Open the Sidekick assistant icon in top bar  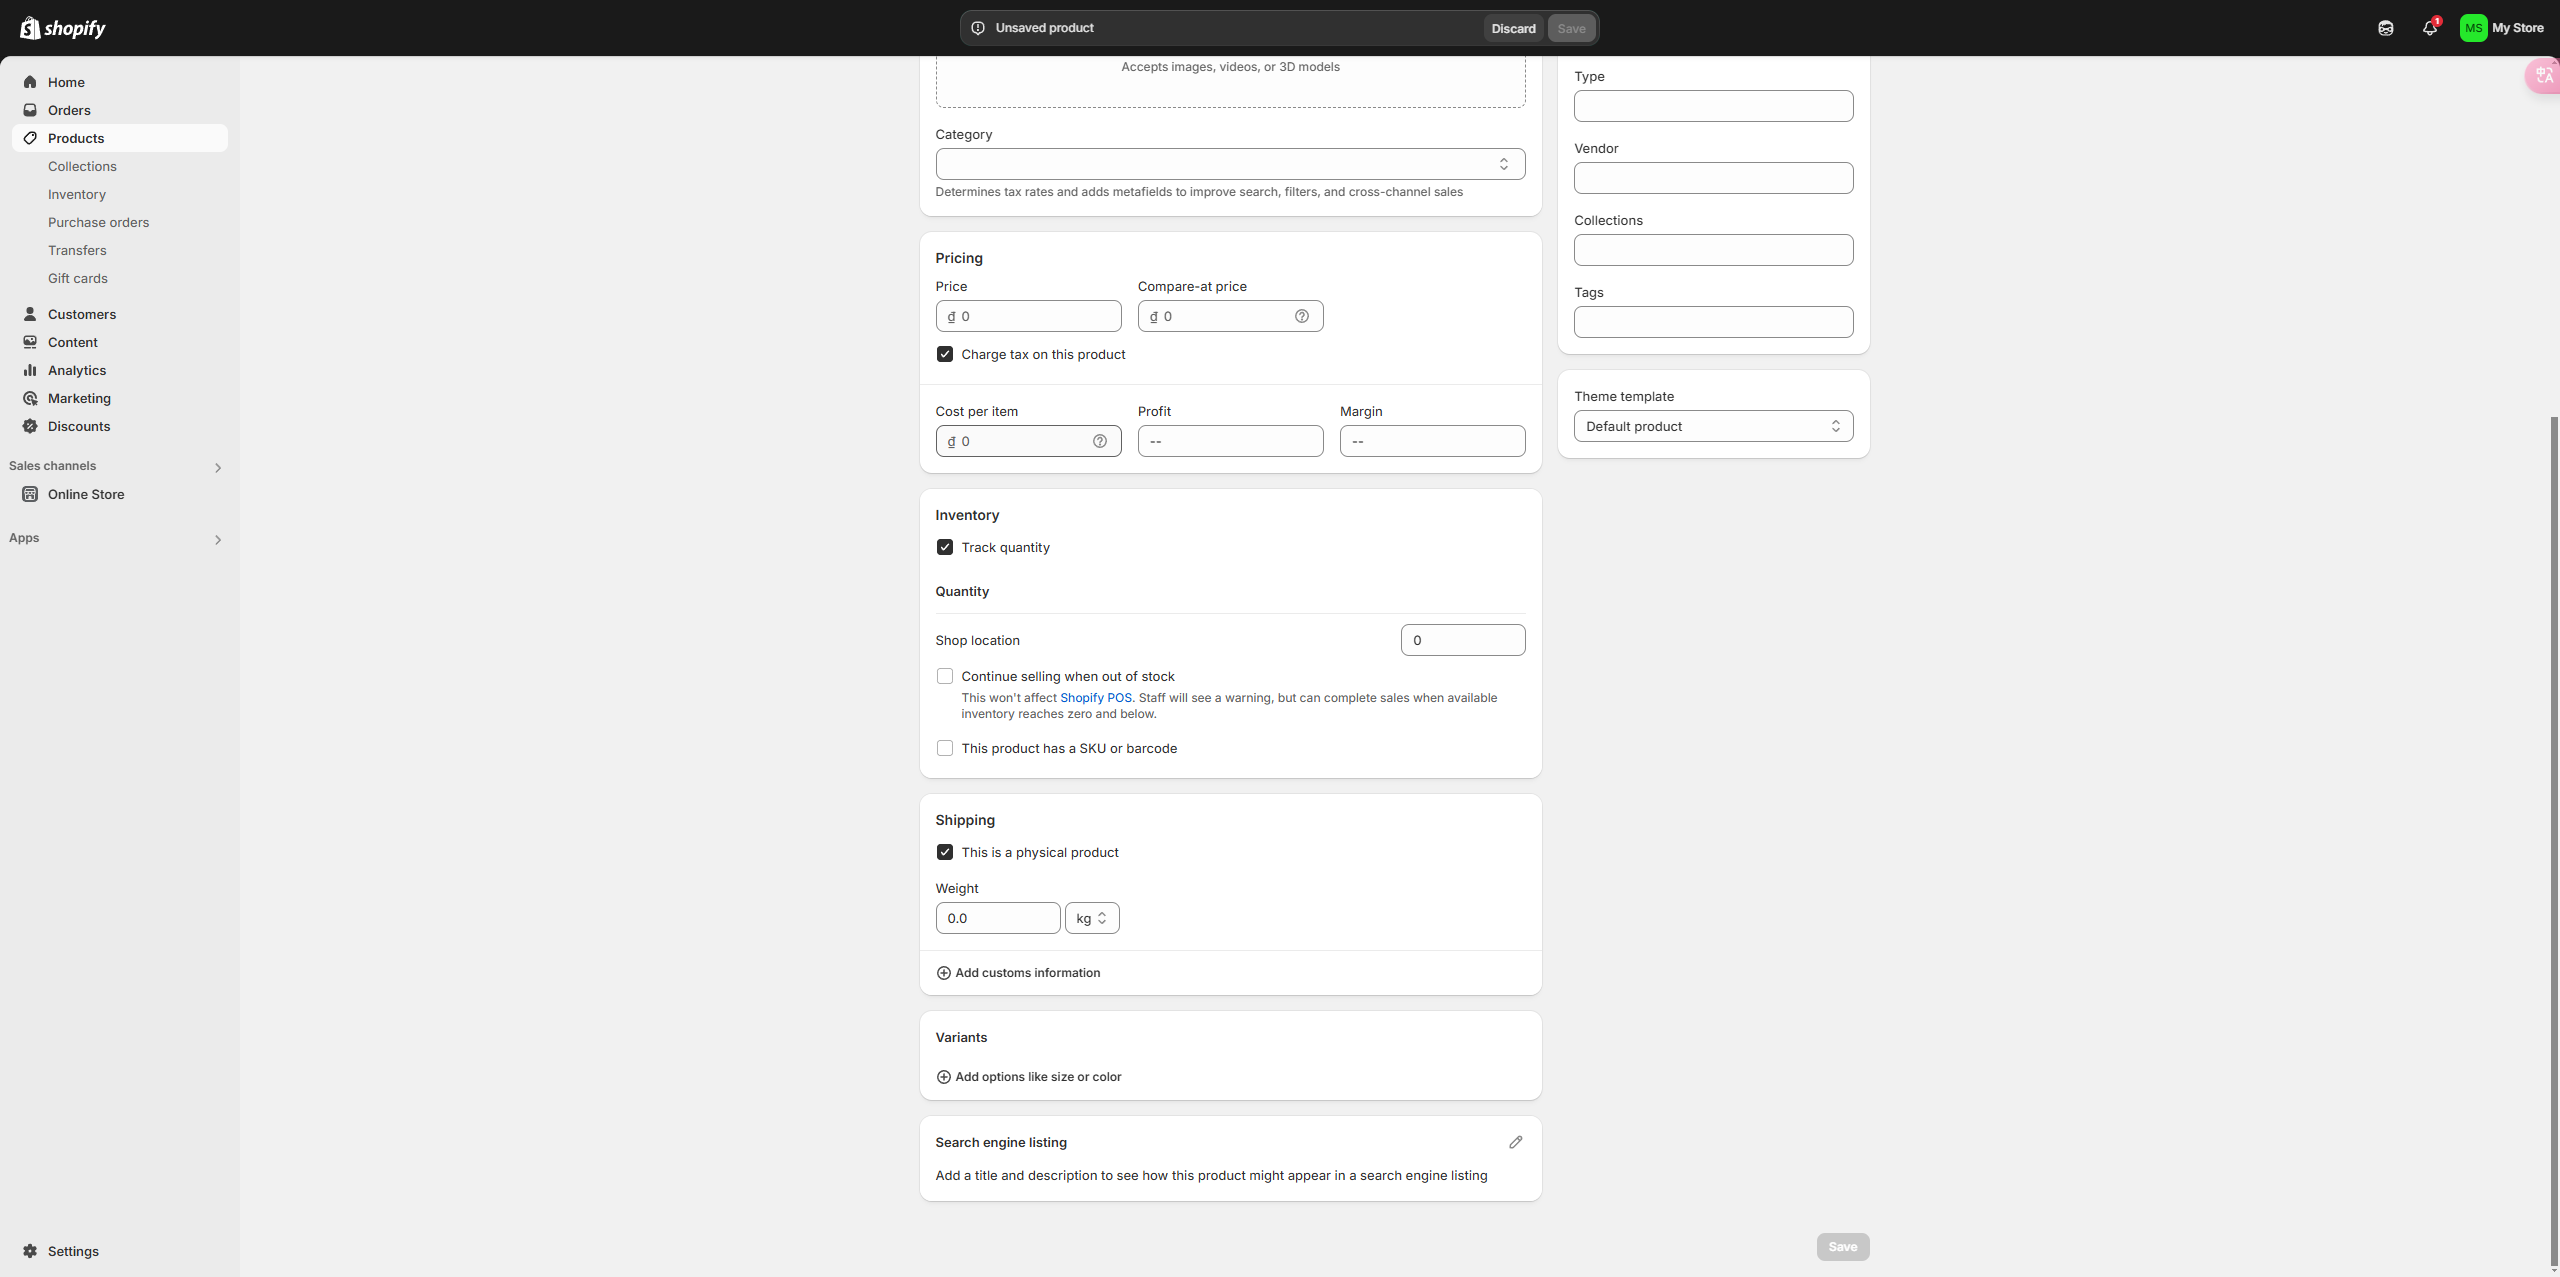tap(2386, 28)
